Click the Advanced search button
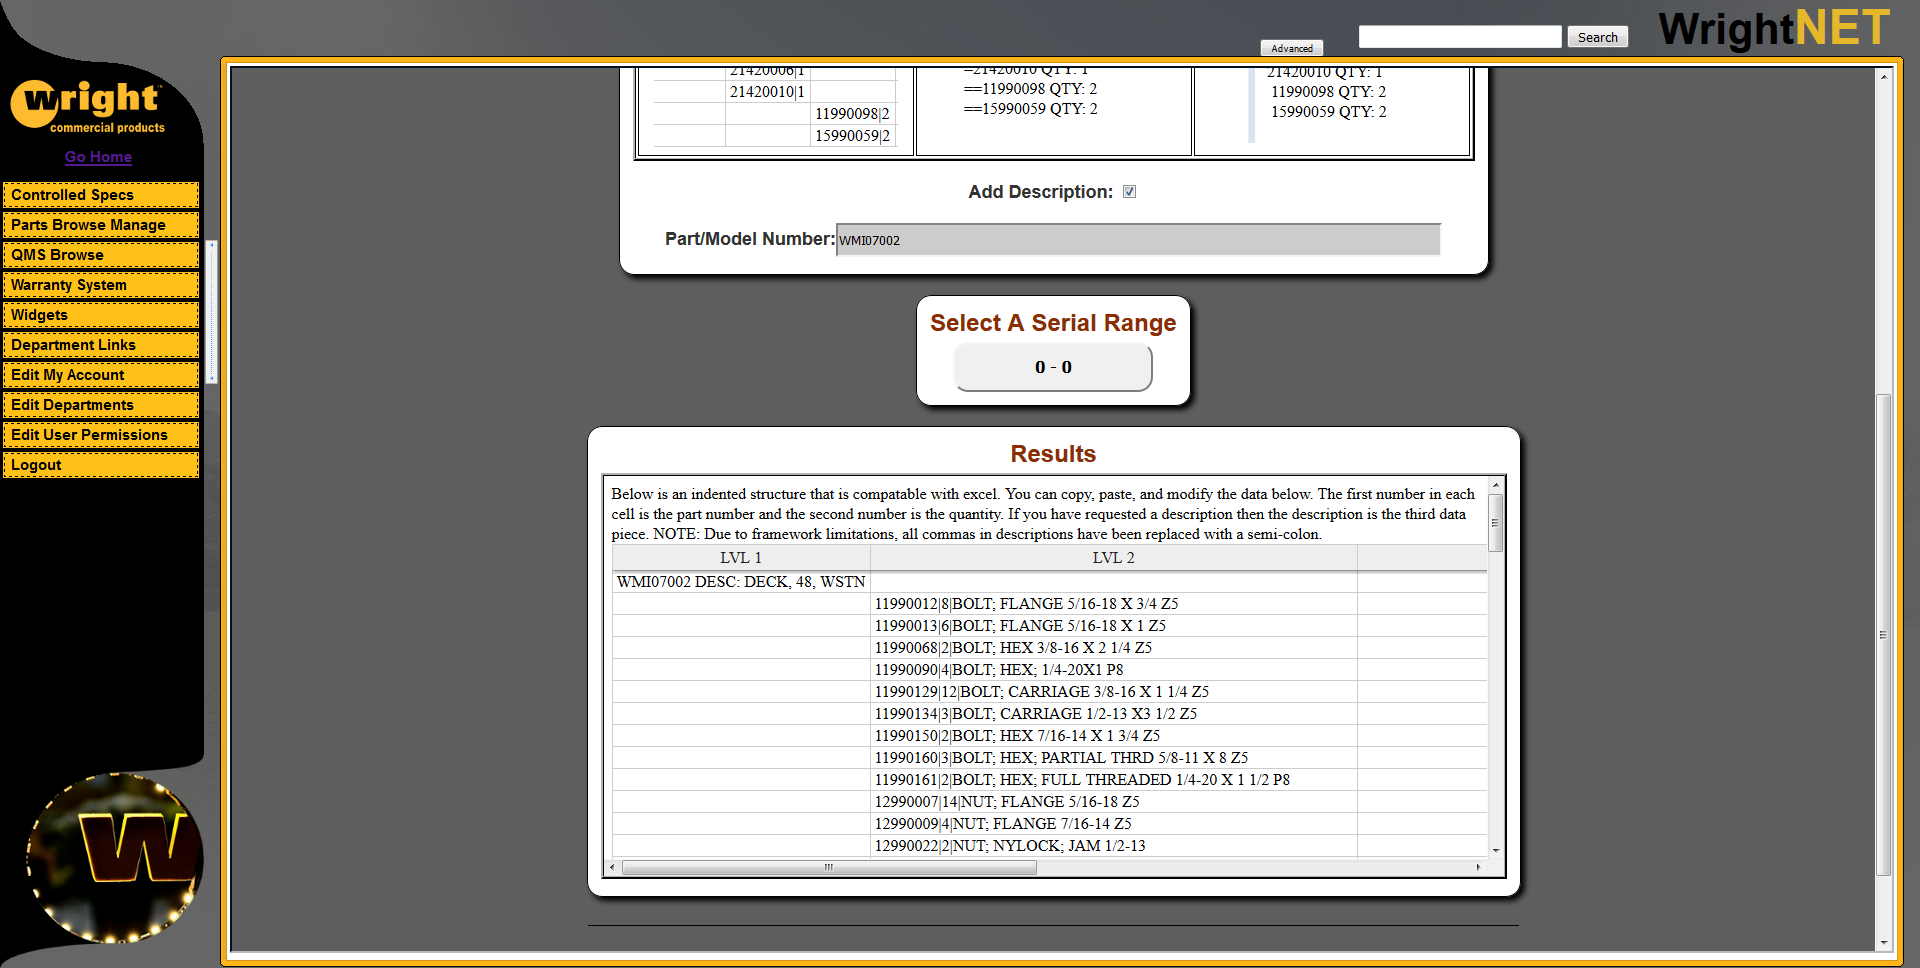 pos(1292,48)
